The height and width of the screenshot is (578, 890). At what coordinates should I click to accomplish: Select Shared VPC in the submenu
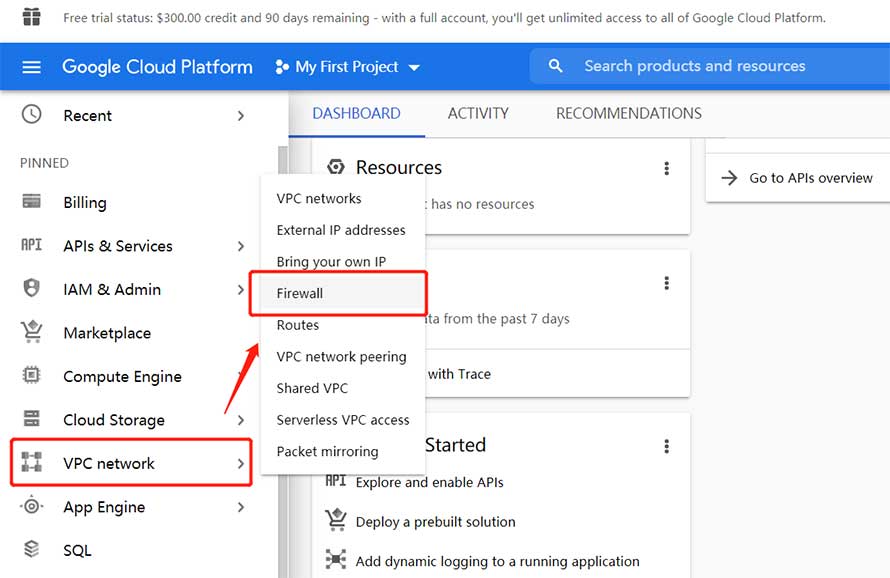[x=343, y=388]
